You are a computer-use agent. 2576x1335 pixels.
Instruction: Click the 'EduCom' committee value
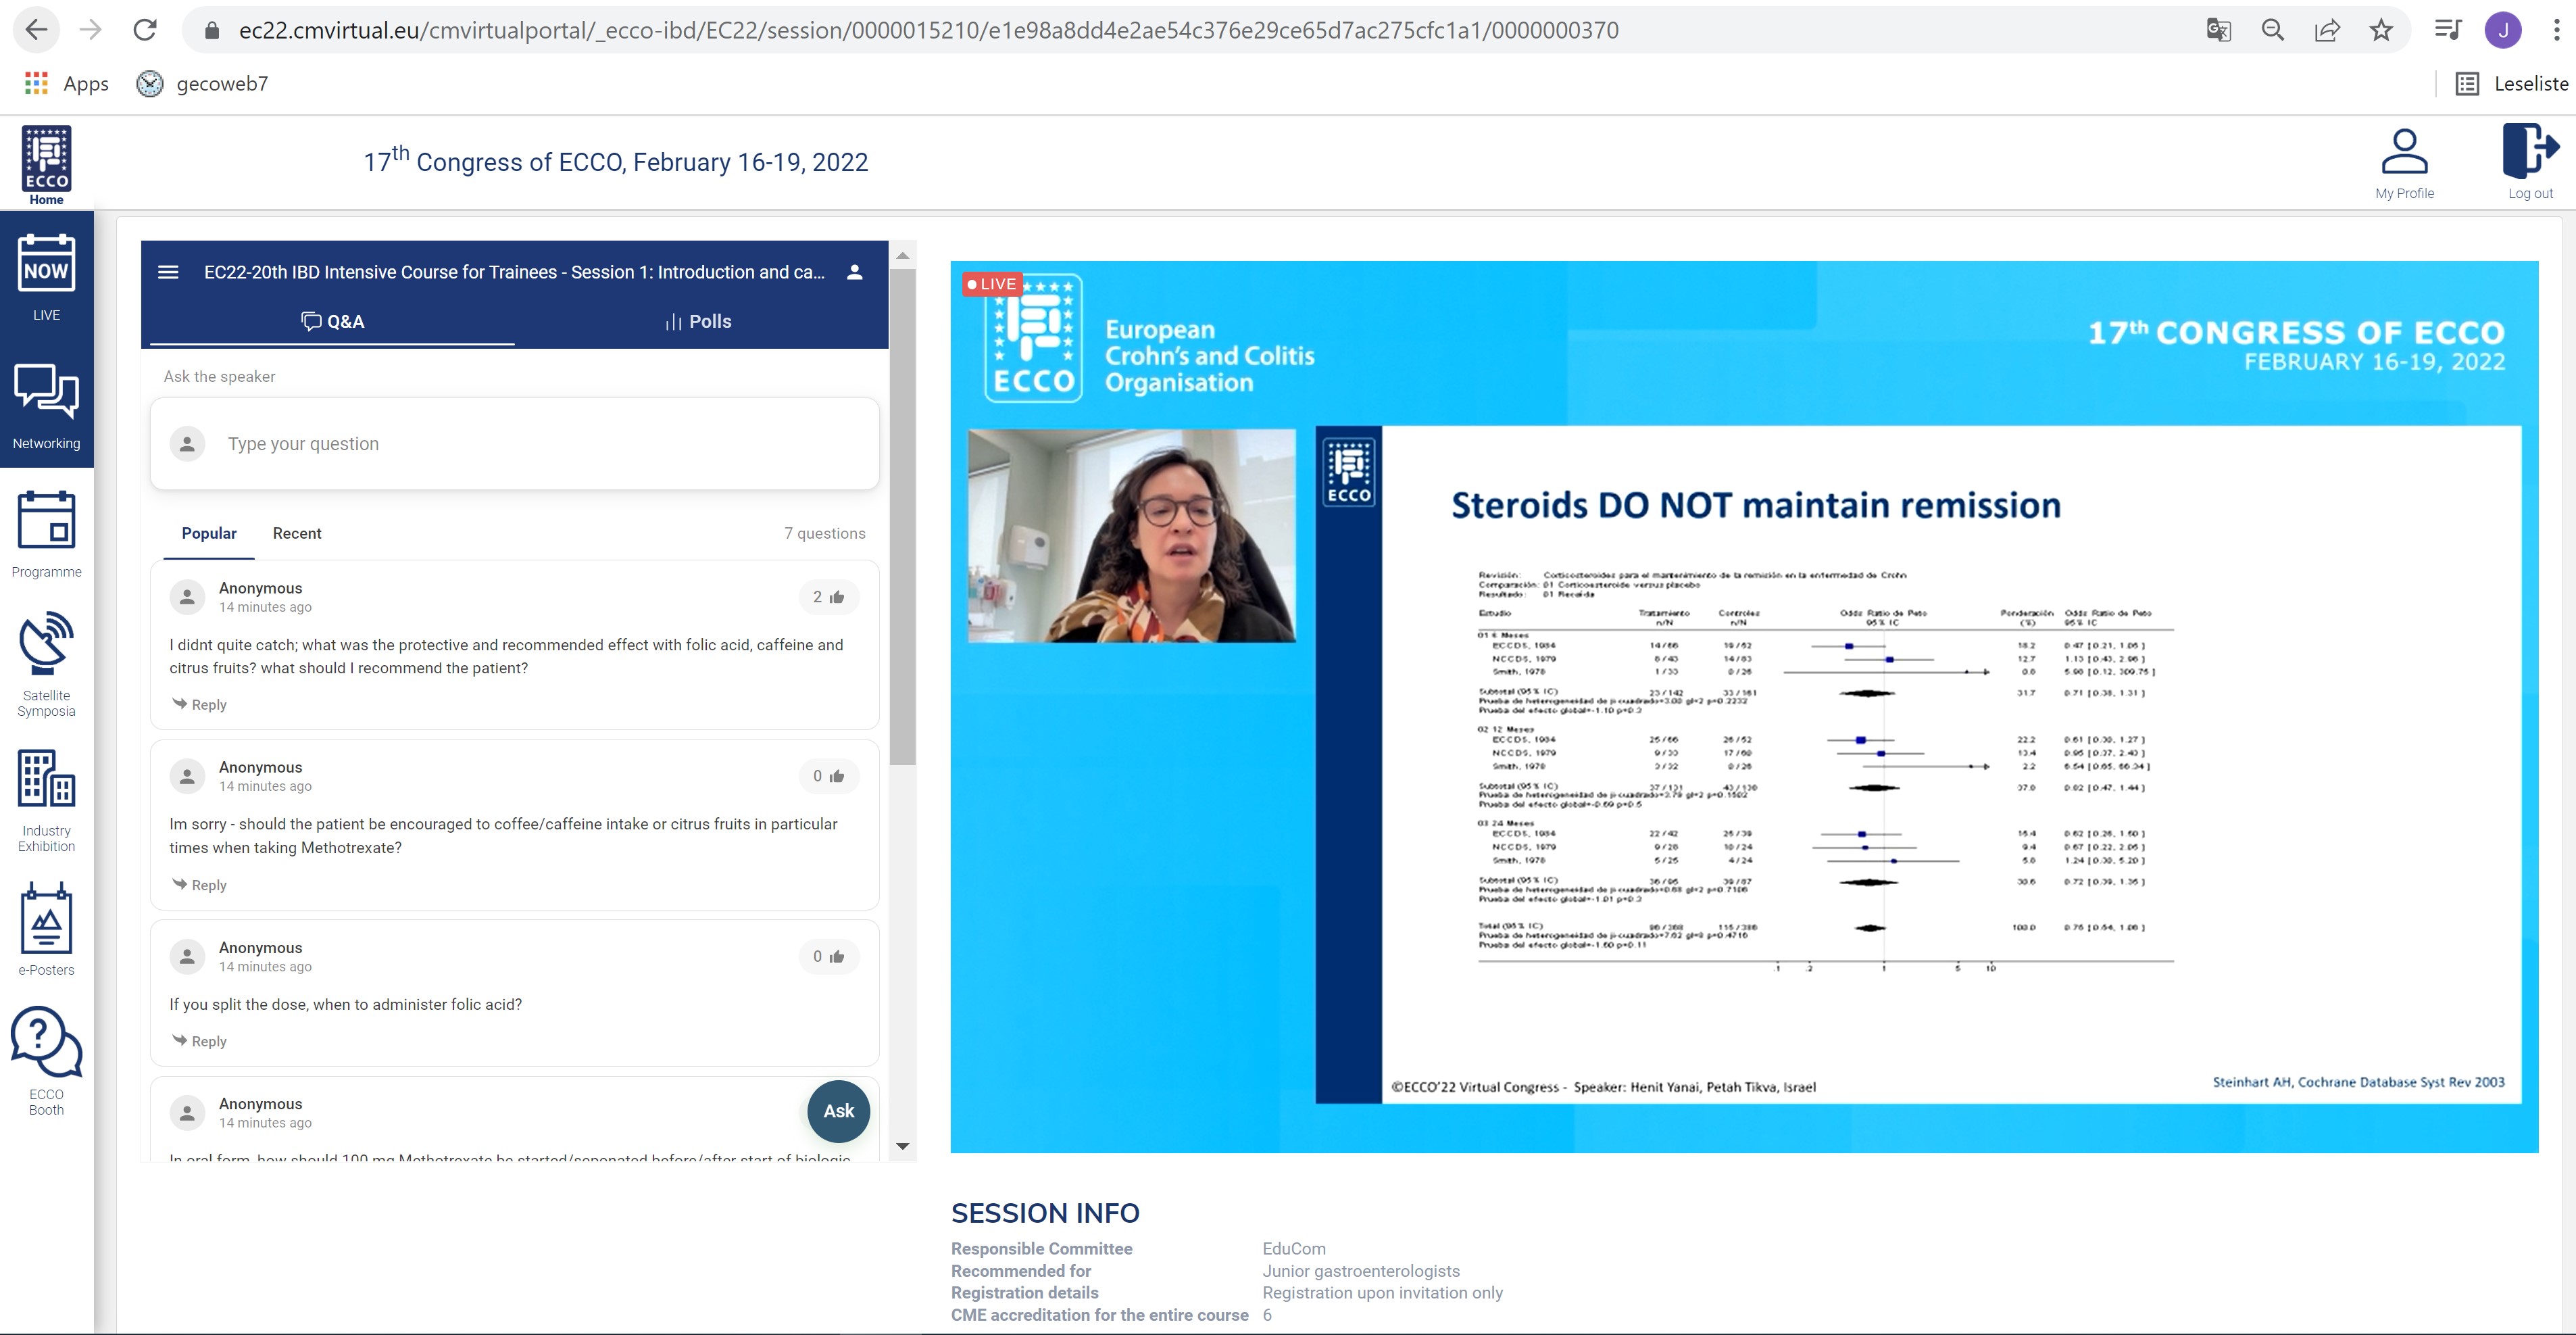pyautogui.click(x=1294, y=1249)
